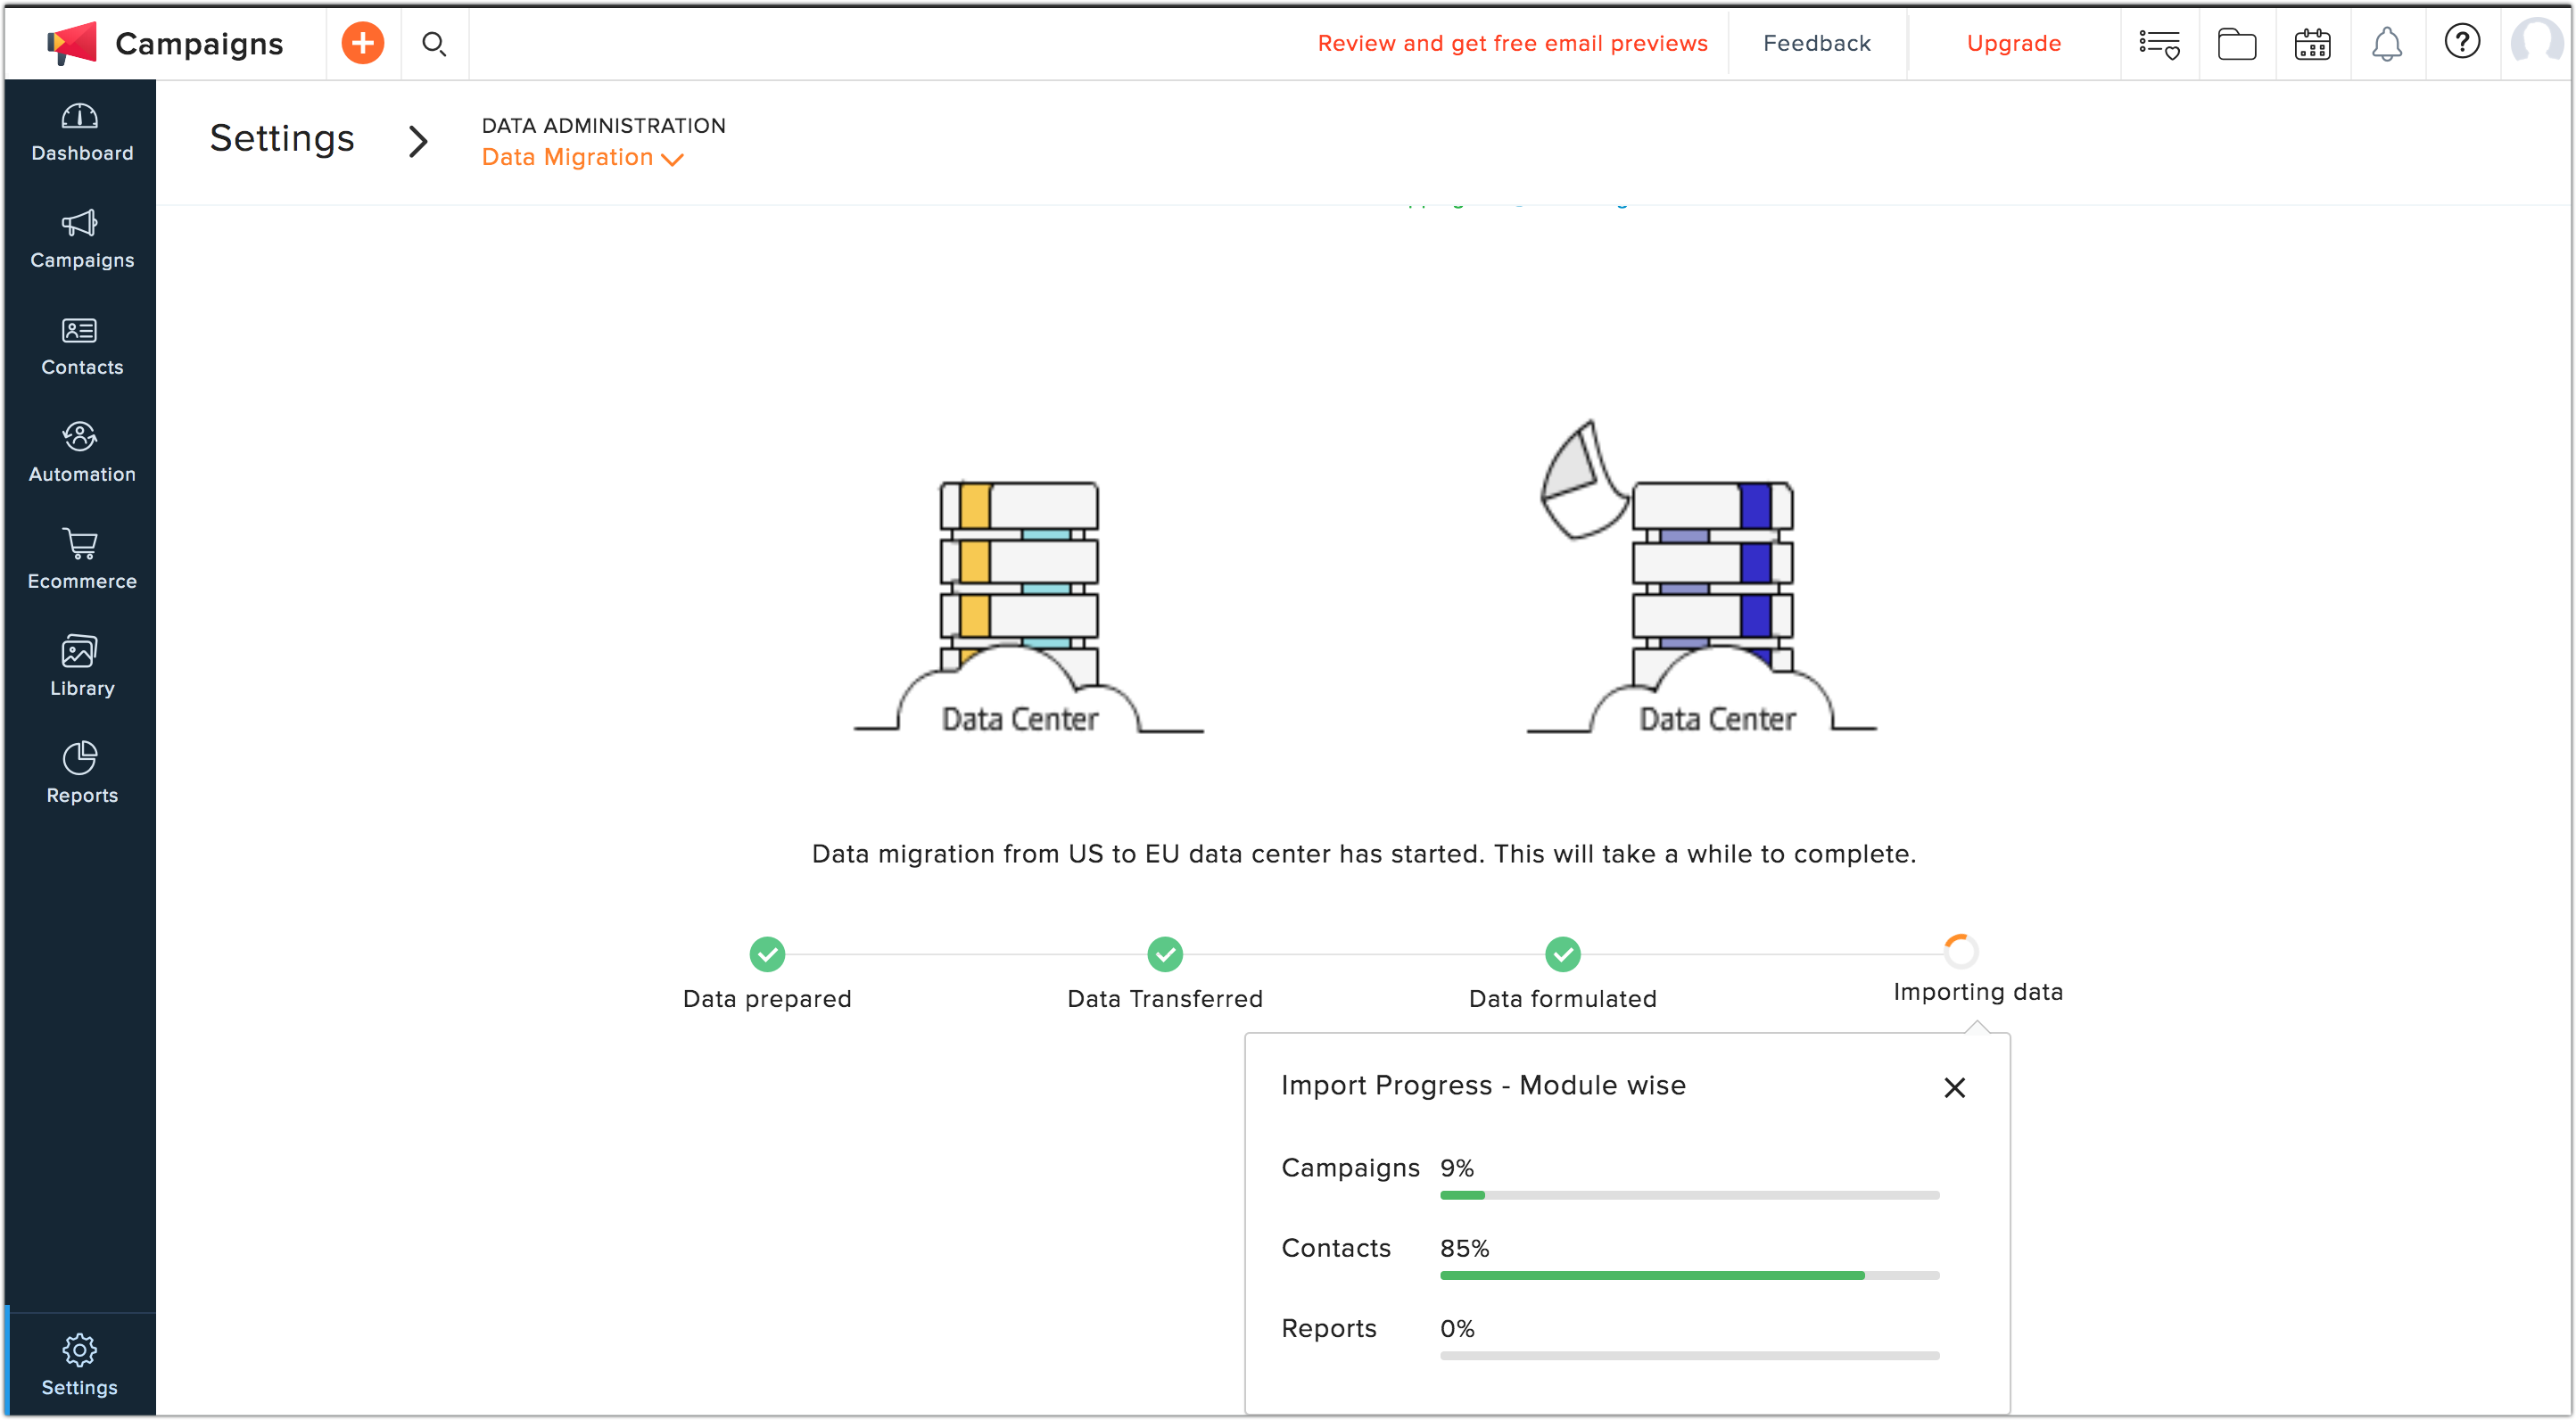
Task: Click the green checkmark for Data formulated
Action: tap(1564, 954)
